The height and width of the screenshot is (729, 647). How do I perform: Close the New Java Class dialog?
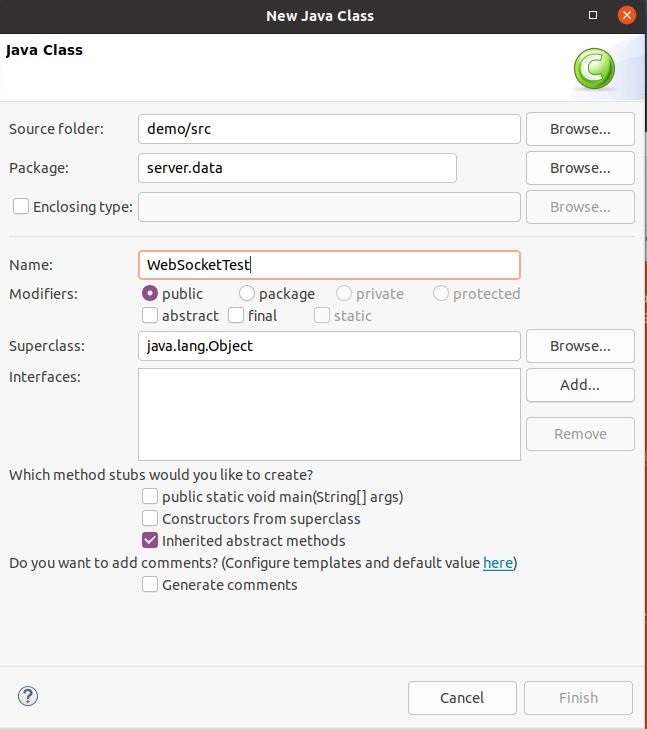(627, 15)
